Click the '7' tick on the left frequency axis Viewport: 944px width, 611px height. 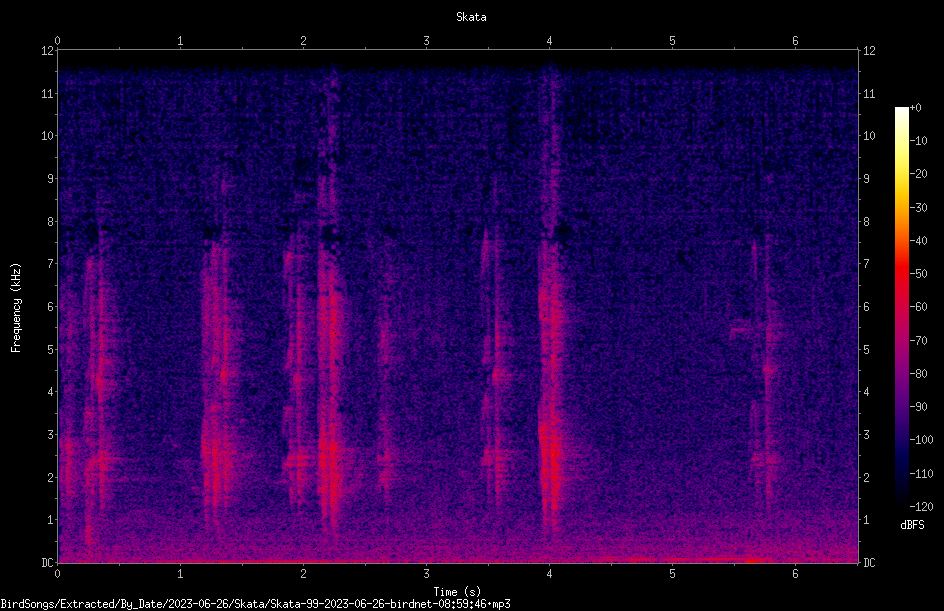[51, 264]
